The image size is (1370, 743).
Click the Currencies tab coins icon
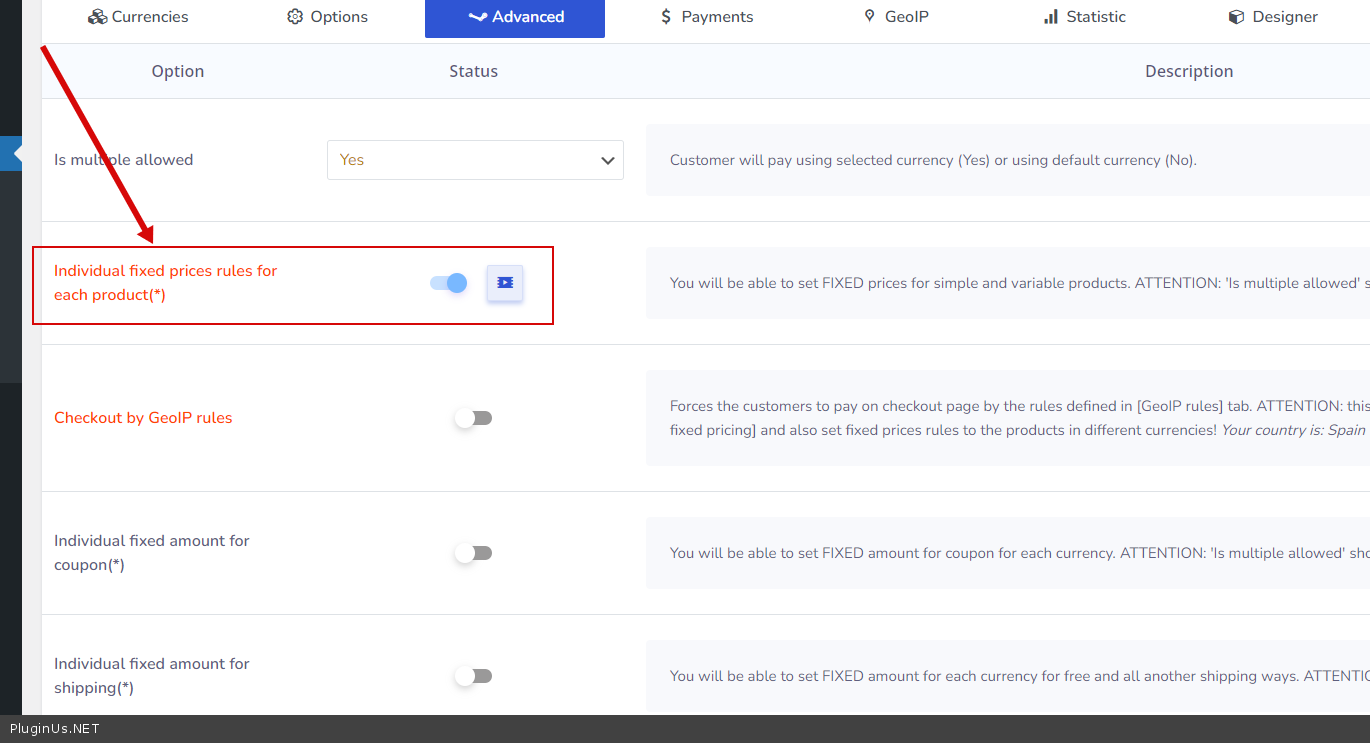(97, 17)
